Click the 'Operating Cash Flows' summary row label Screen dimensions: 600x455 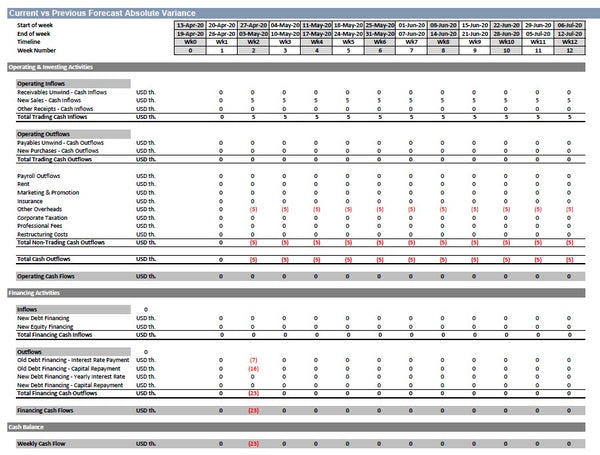click(46, 276)
